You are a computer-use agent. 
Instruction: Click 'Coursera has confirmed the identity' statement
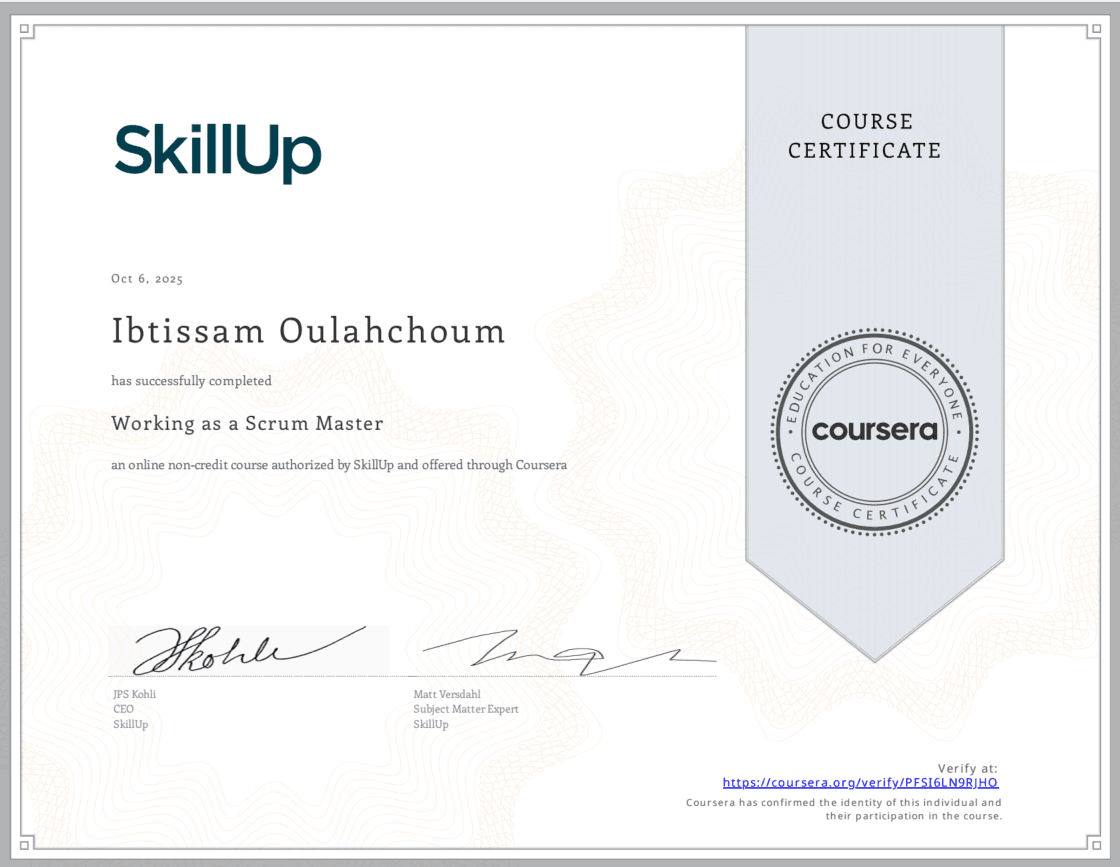point(844,809)
